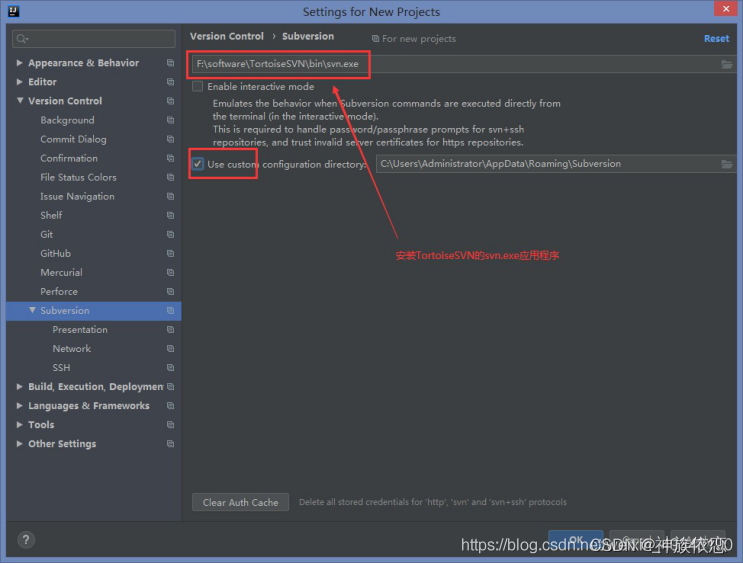The height and width of the screenshot is (564, 743).
Task: Click the project-level icon beside Version Control
Action: [171, 101]
